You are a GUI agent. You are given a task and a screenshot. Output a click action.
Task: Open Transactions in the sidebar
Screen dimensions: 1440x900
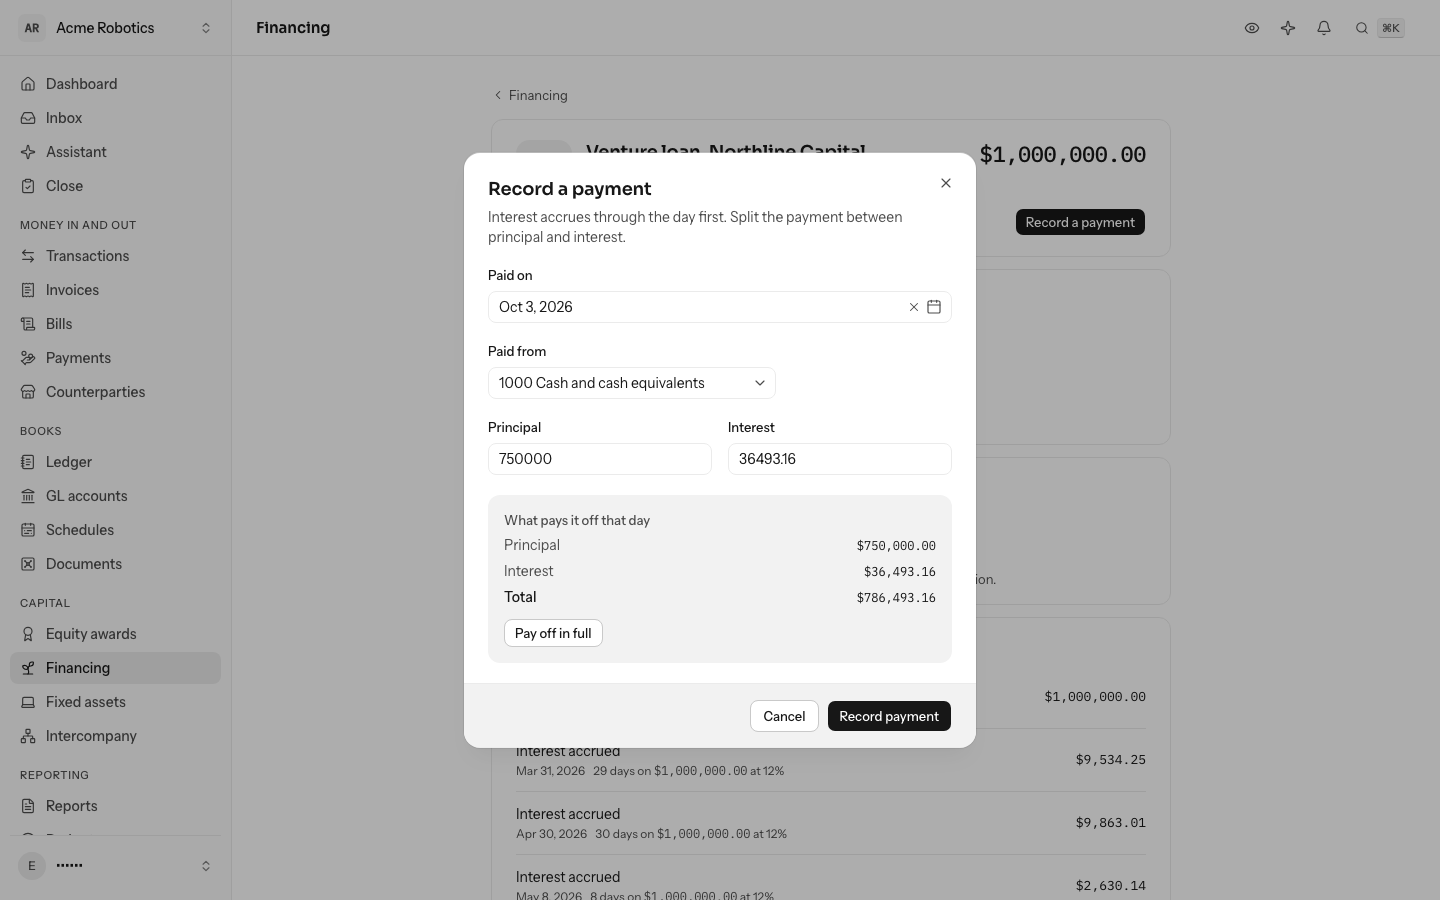(x=116, y=256)
